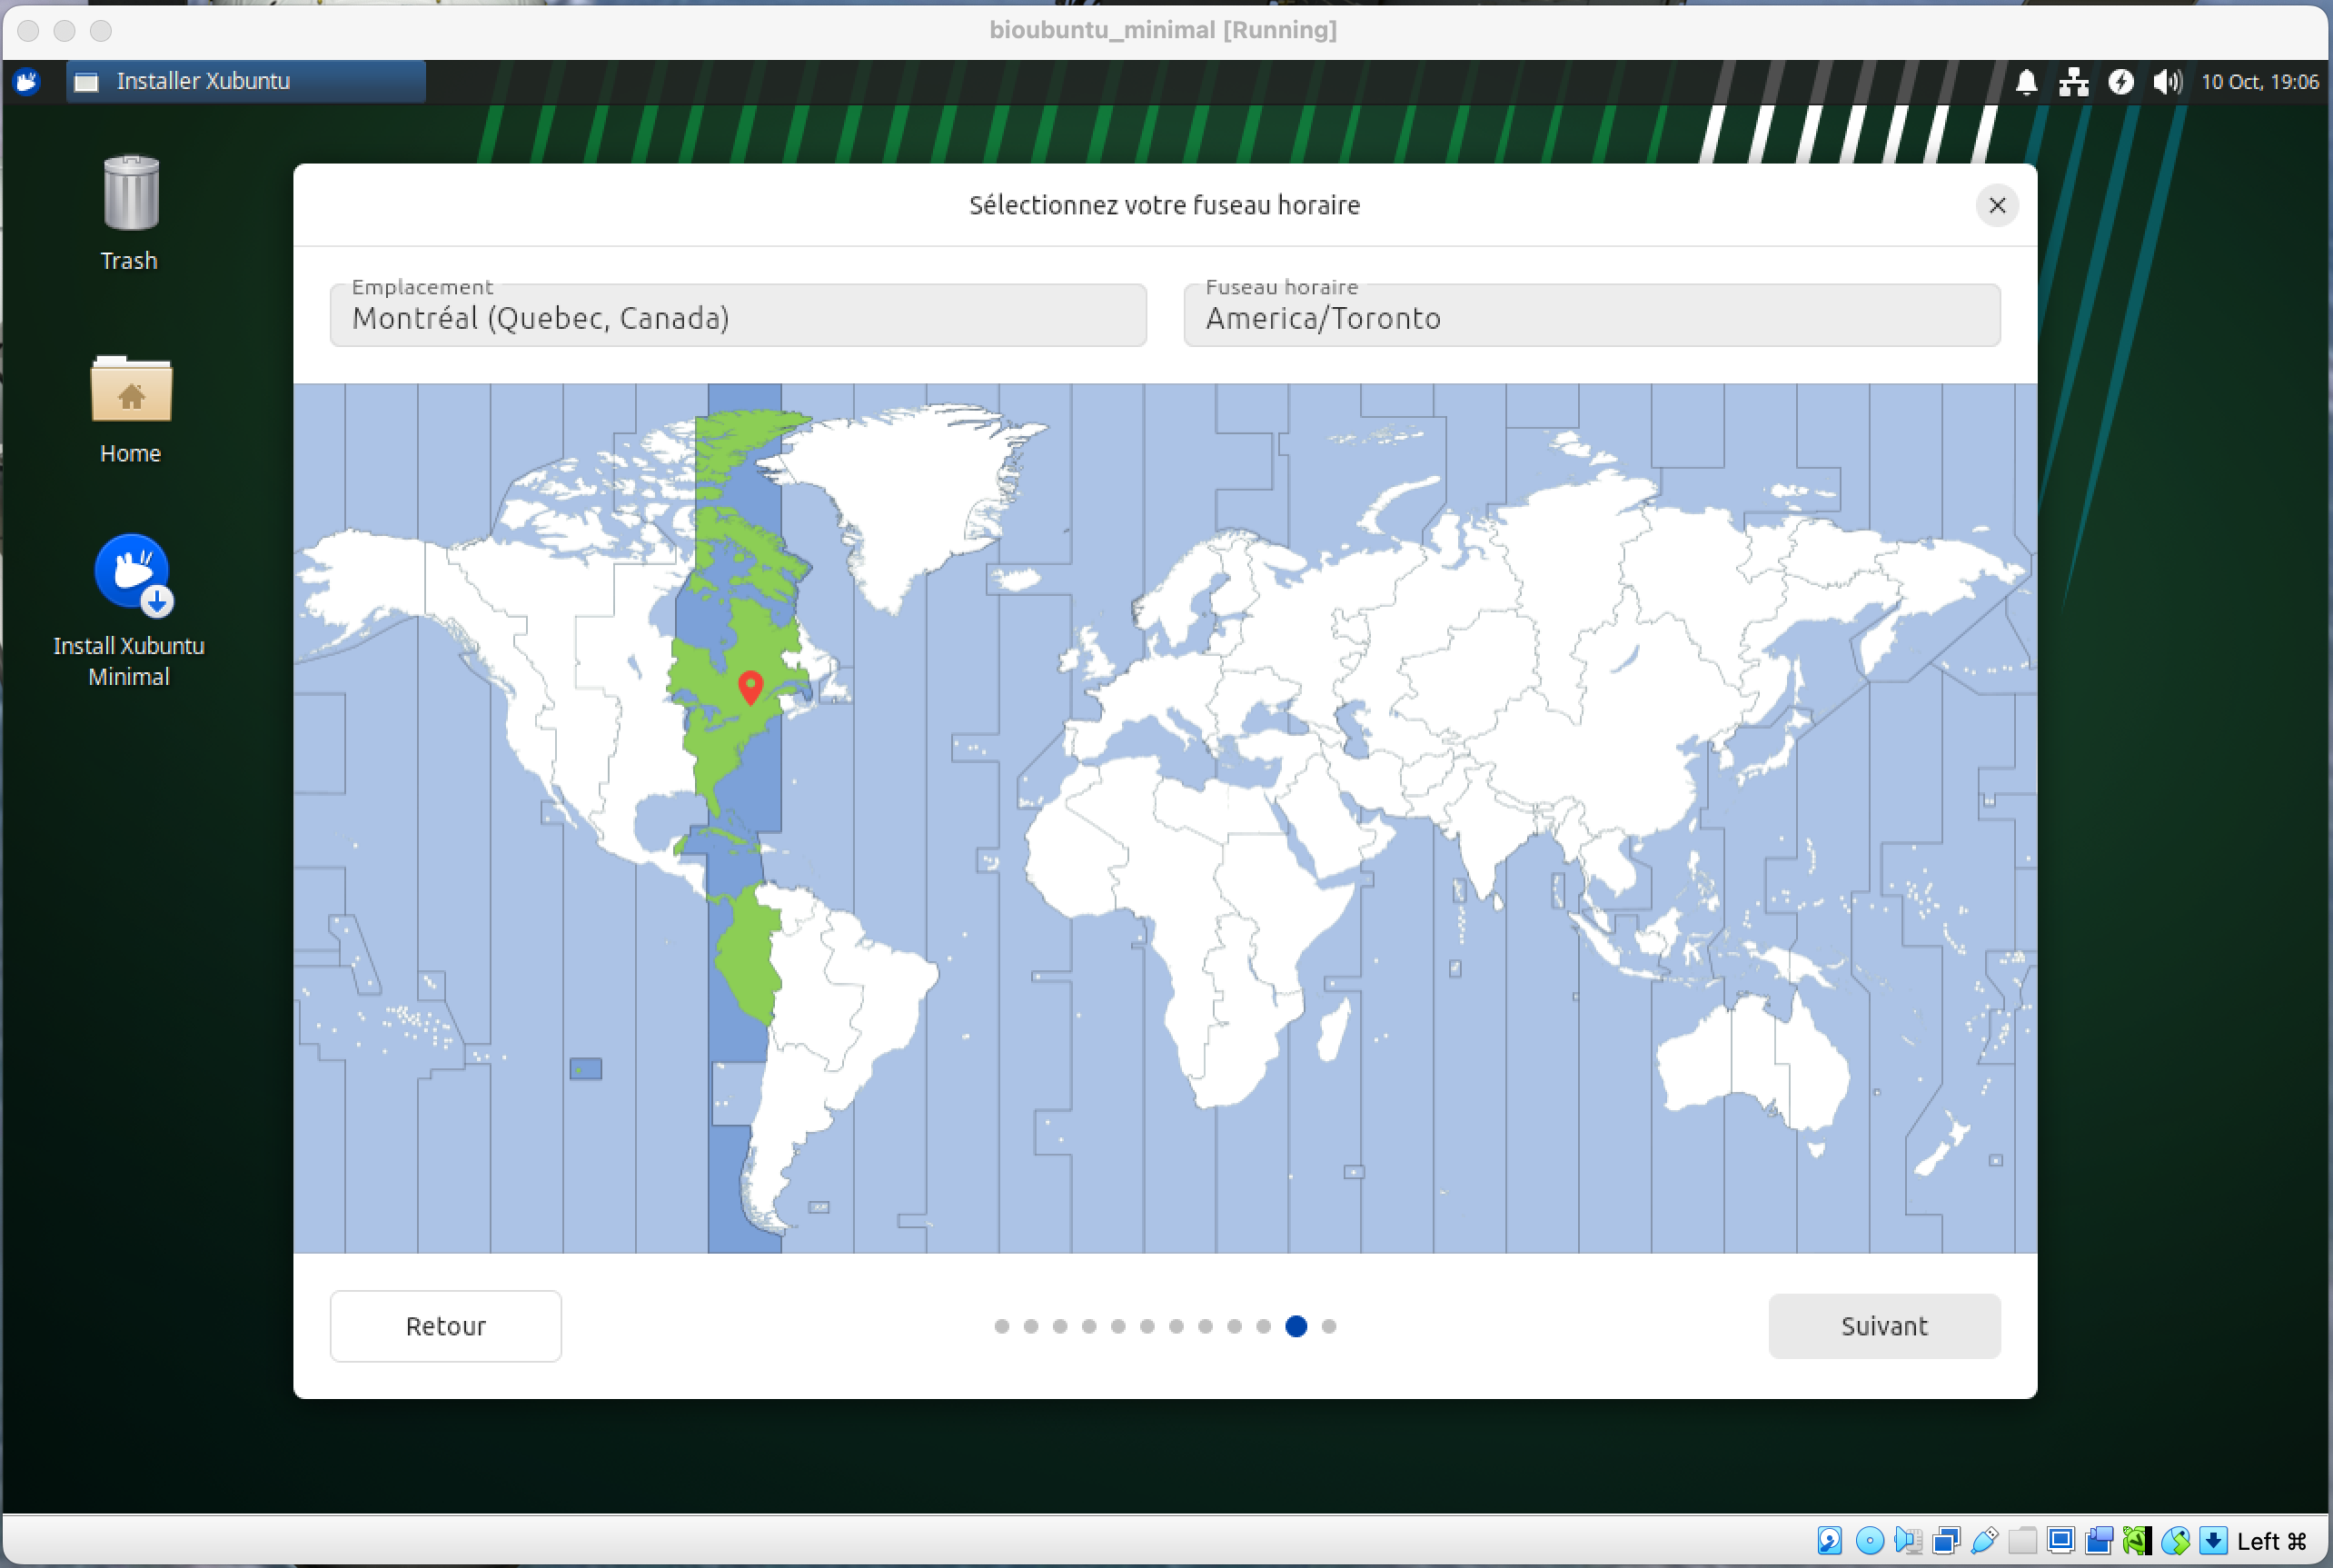Open the Fuseau horaire timezone field
Image resolution: width=2333 pixels, height=1568 pixels.
click(x=1591, y=317)
